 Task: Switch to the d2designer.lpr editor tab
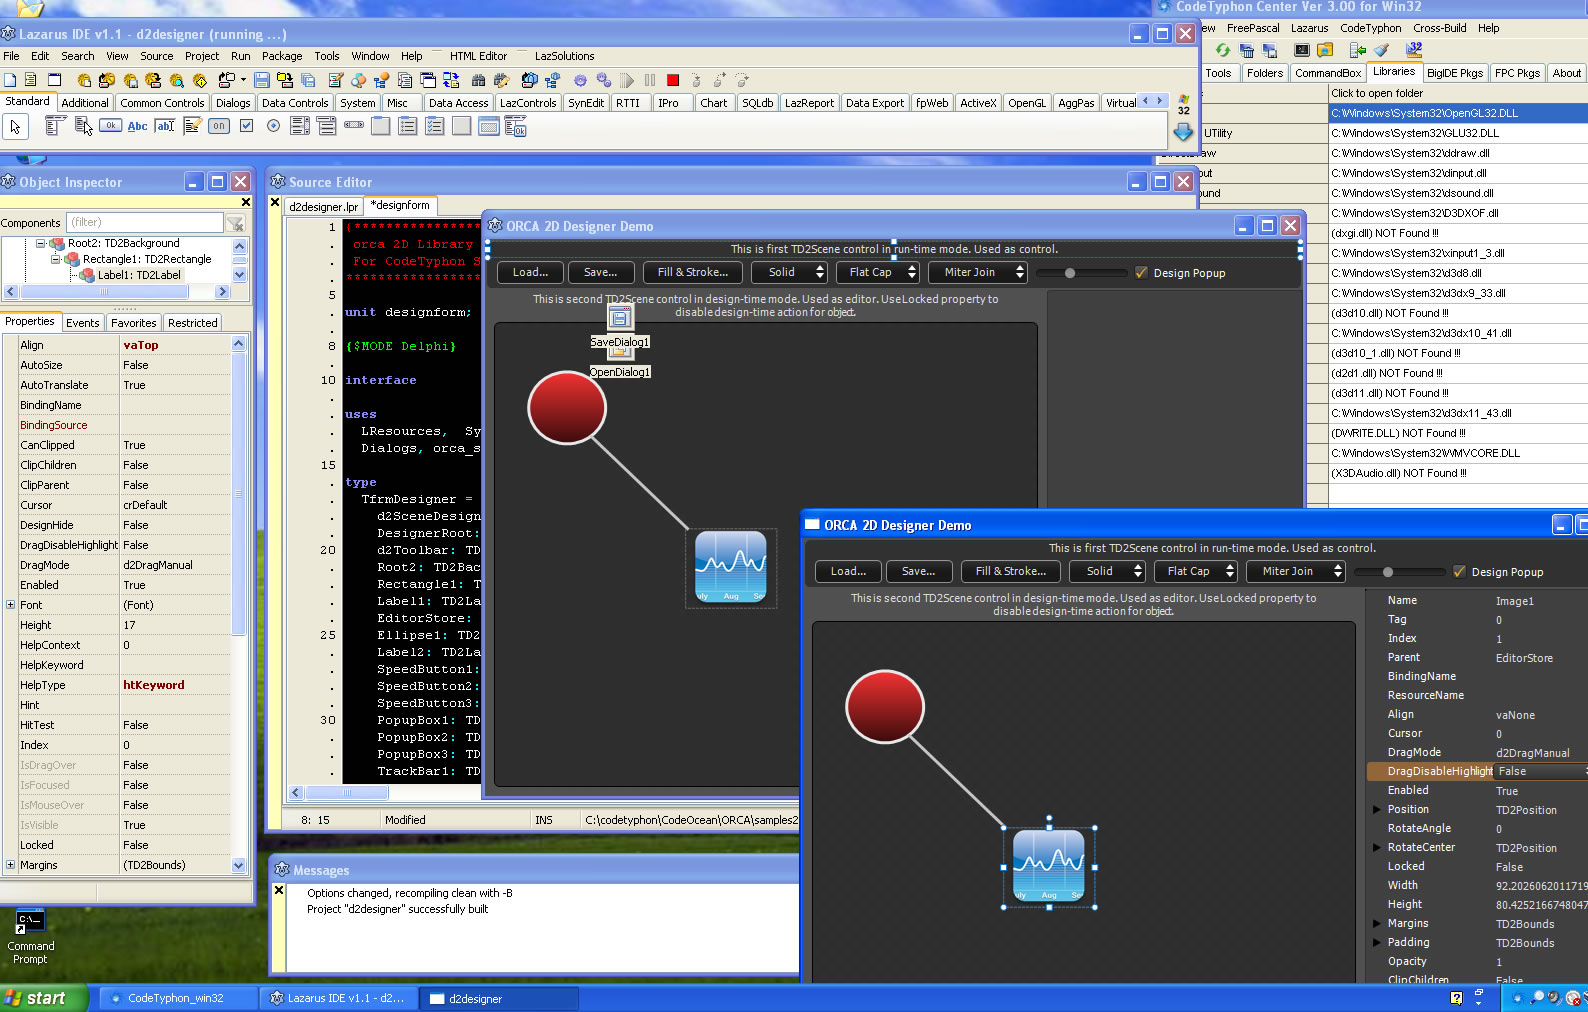pos(323,207)
